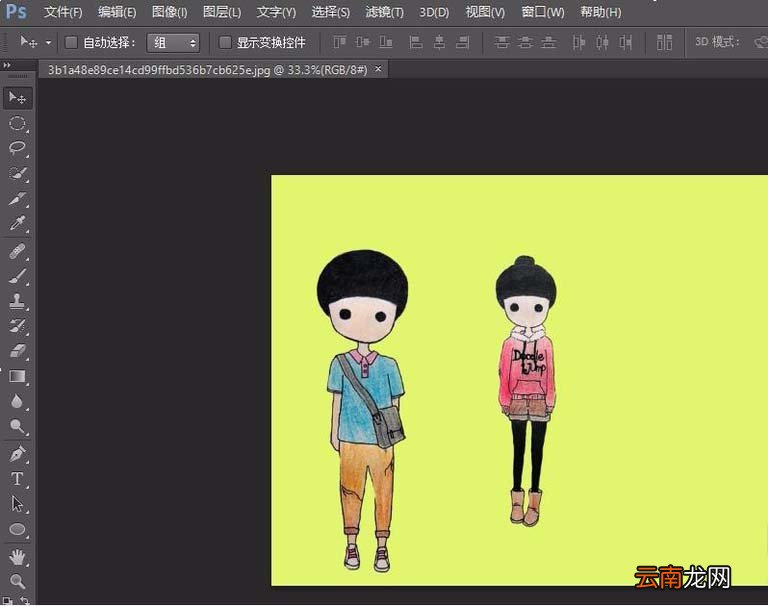Open the 窗口(W) menu
The width and height of the screenshot is (768, 606).
click(543, 12)
